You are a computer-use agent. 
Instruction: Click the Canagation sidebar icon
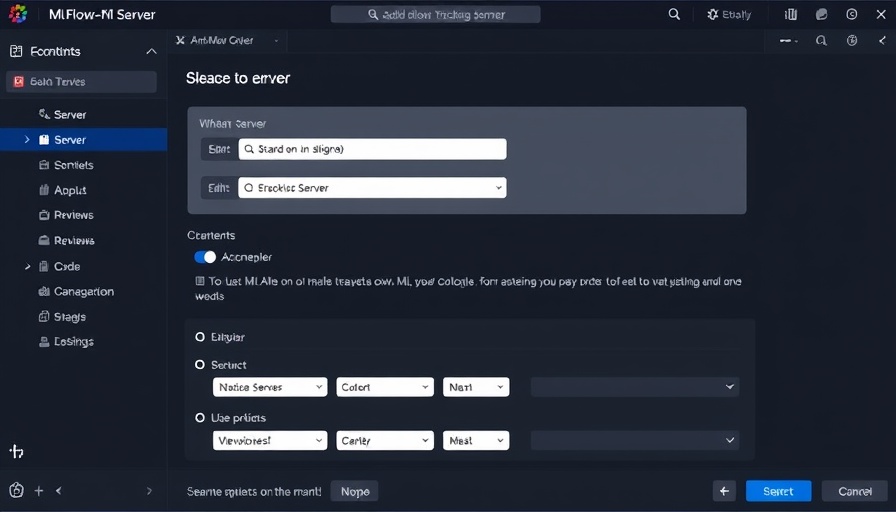coord(44,291)
